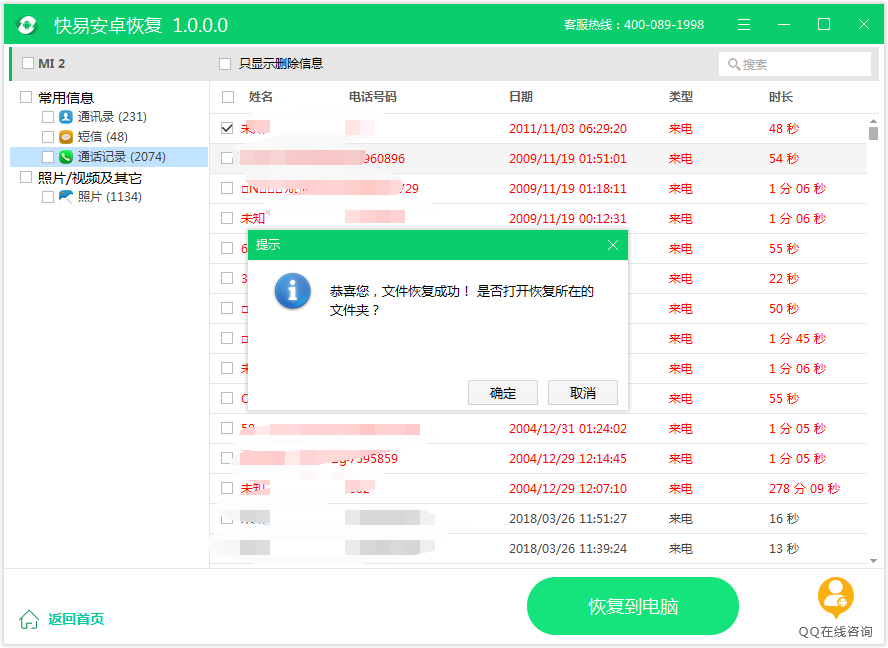This screenshot has width=888, height=648.
Task: Click the 时长 column header
Action: pyautogui.click(x=780, y=97)
